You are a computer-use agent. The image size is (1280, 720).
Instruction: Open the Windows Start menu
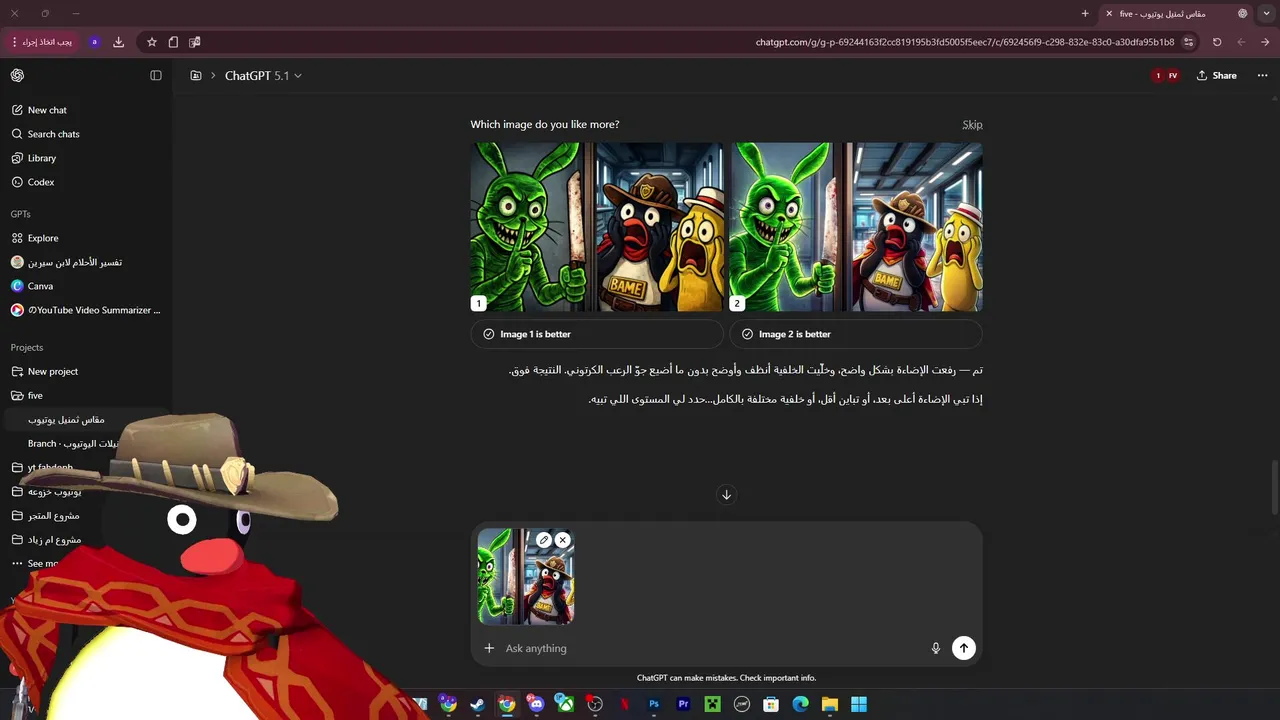(859, 704)
